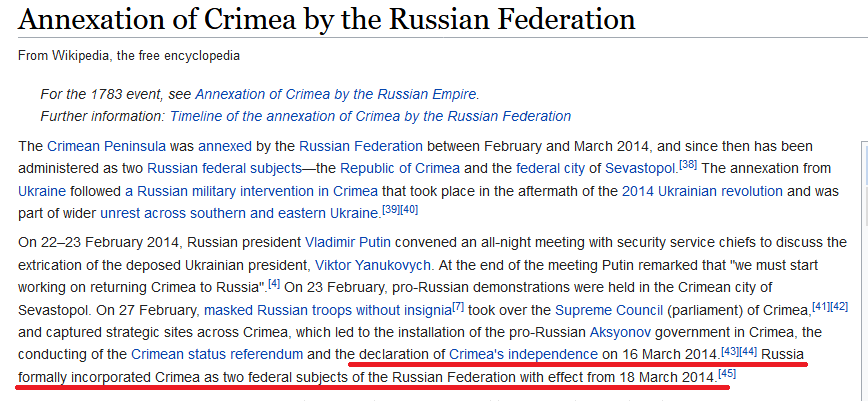This screenshot has width=868, height=401.
Task: Follow the Crimean Peninsula link
Action: point(98,146)
